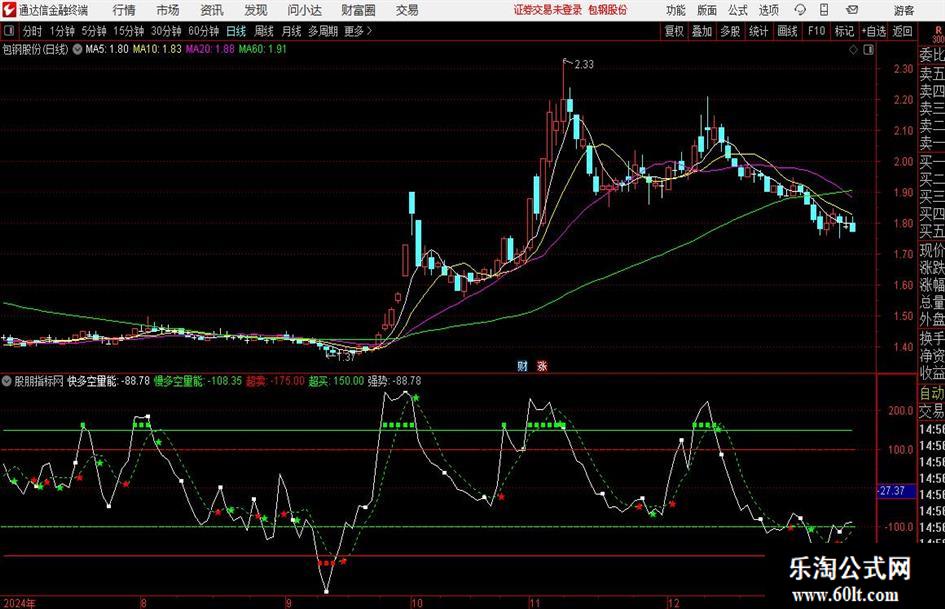Click the MA5: 1.80 indicator label
This screenshot has width=945, height=609.
pyautogui.click(x=107, y=49)
